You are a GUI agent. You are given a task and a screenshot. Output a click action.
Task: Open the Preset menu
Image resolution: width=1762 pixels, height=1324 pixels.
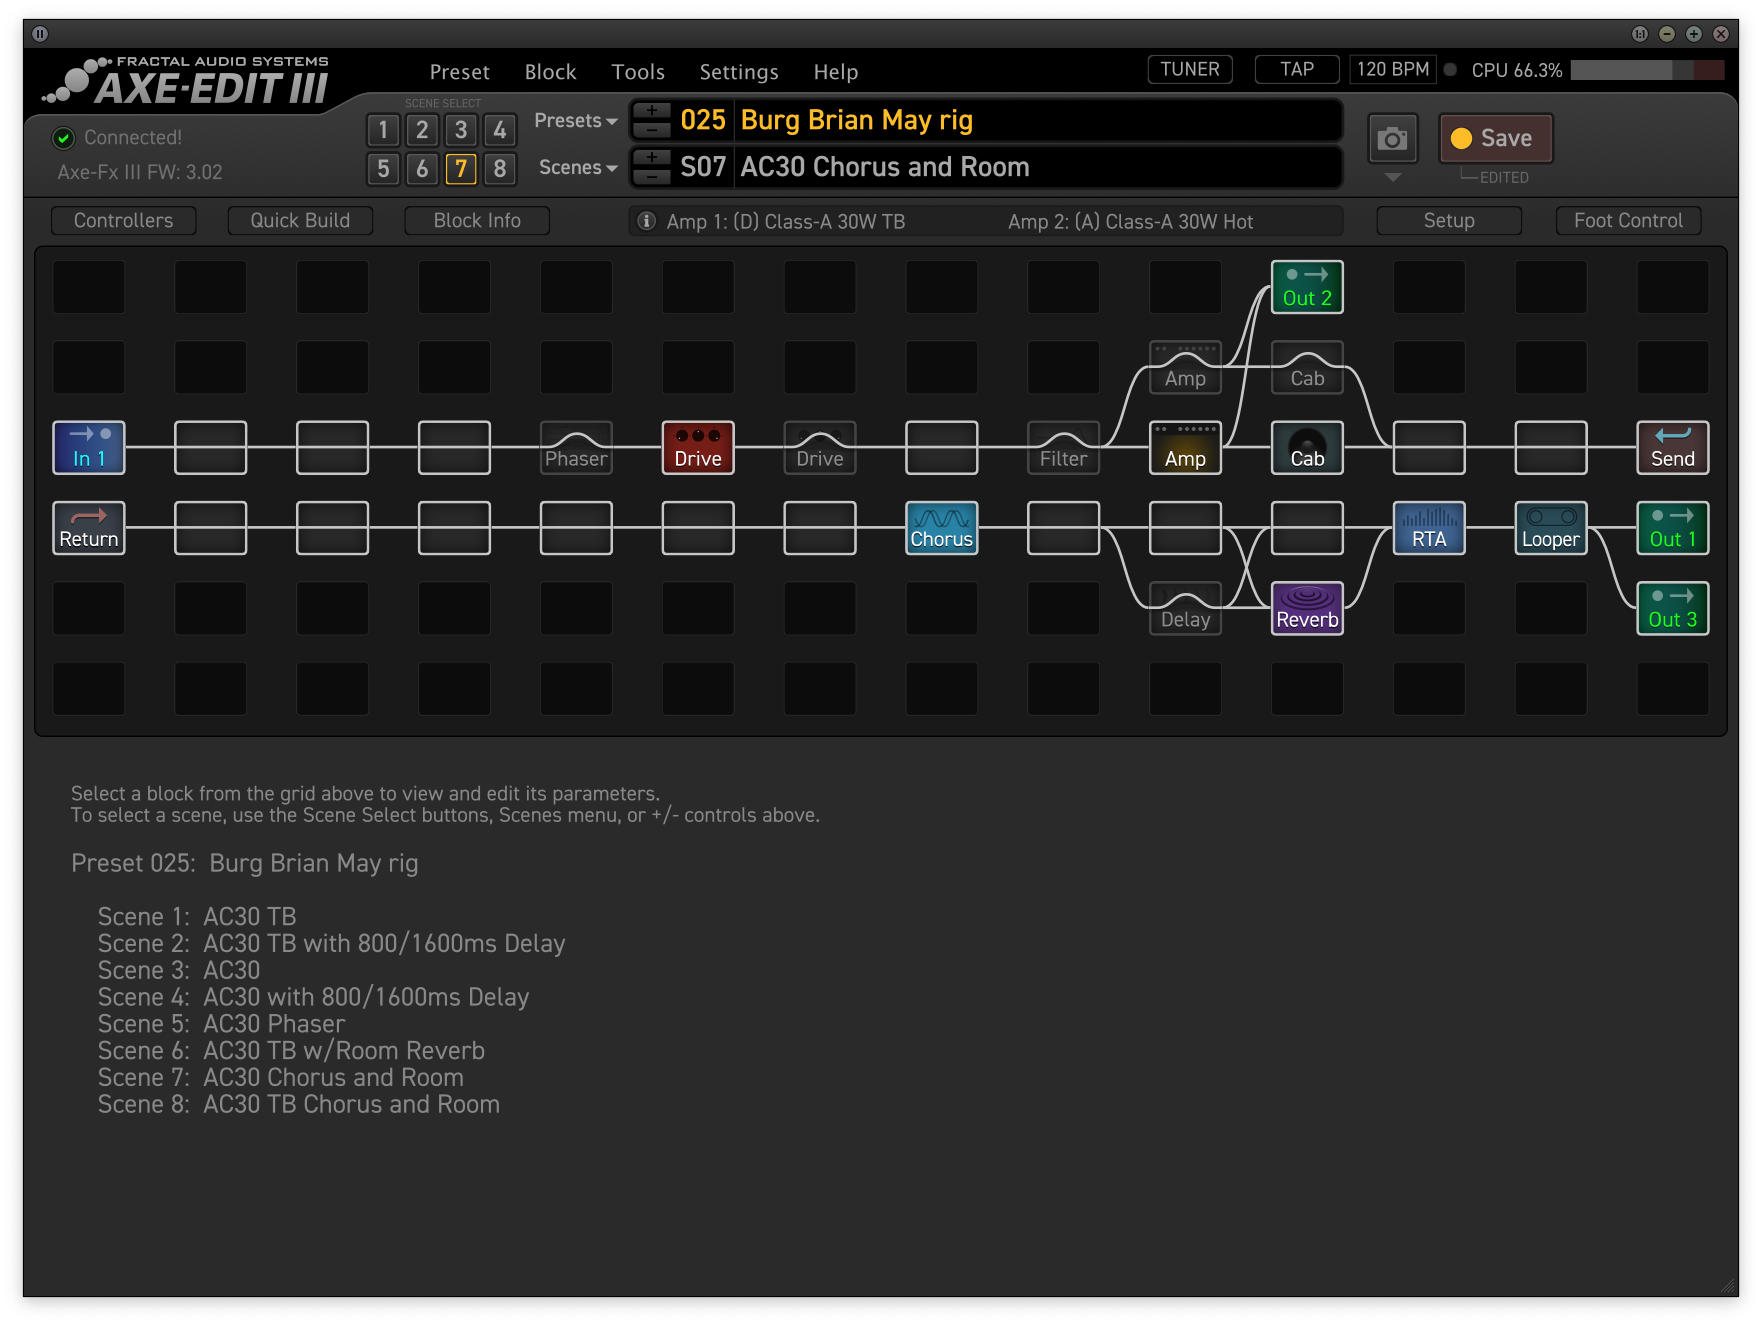click(459, 72)
